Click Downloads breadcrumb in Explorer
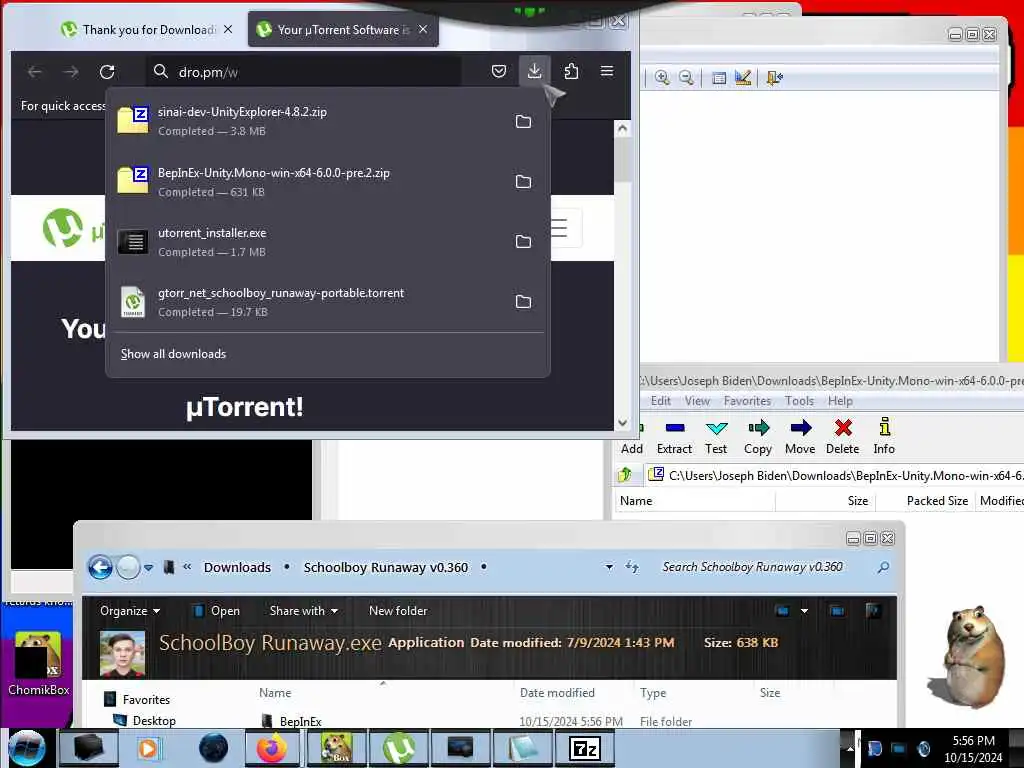 point(237,568)
